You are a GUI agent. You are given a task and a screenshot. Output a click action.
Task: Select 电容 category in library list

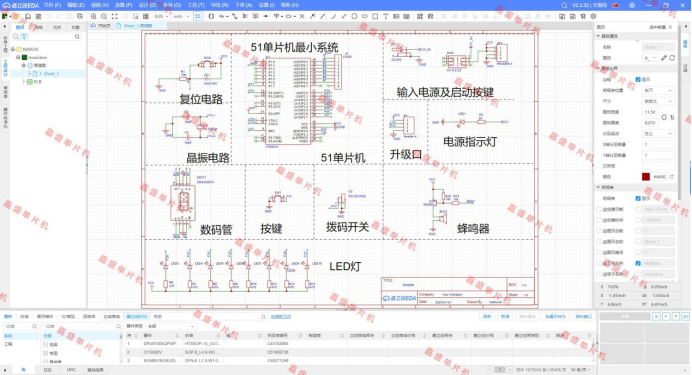[54, 345]
